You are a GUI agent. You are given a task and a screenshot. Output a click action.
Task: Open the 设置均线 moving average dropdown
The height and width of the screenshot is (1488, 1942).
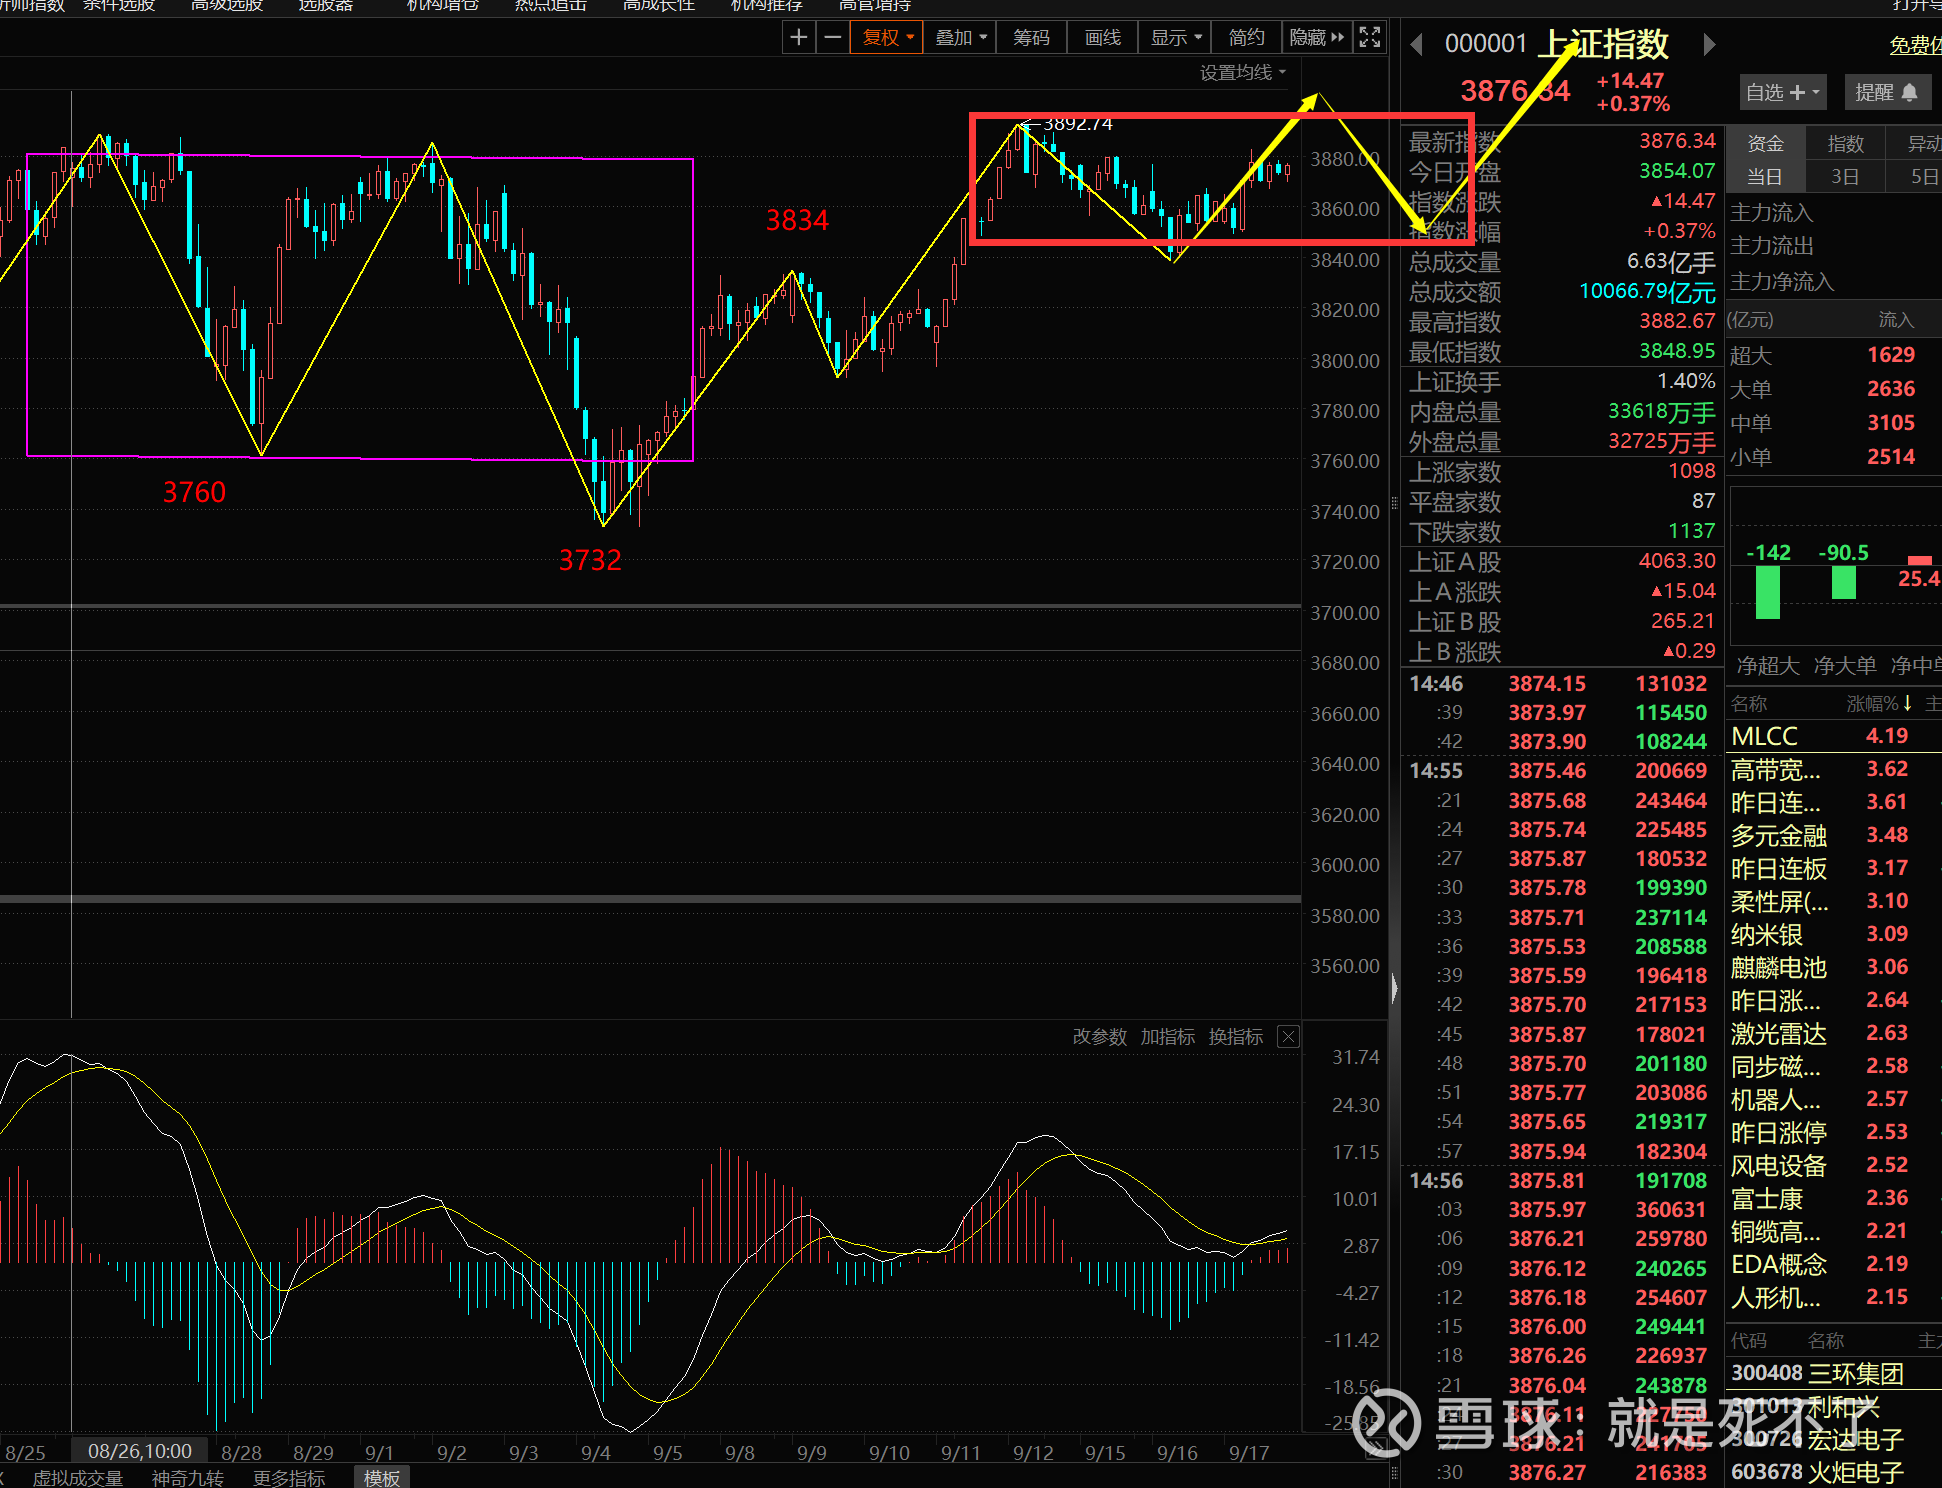1242,73
